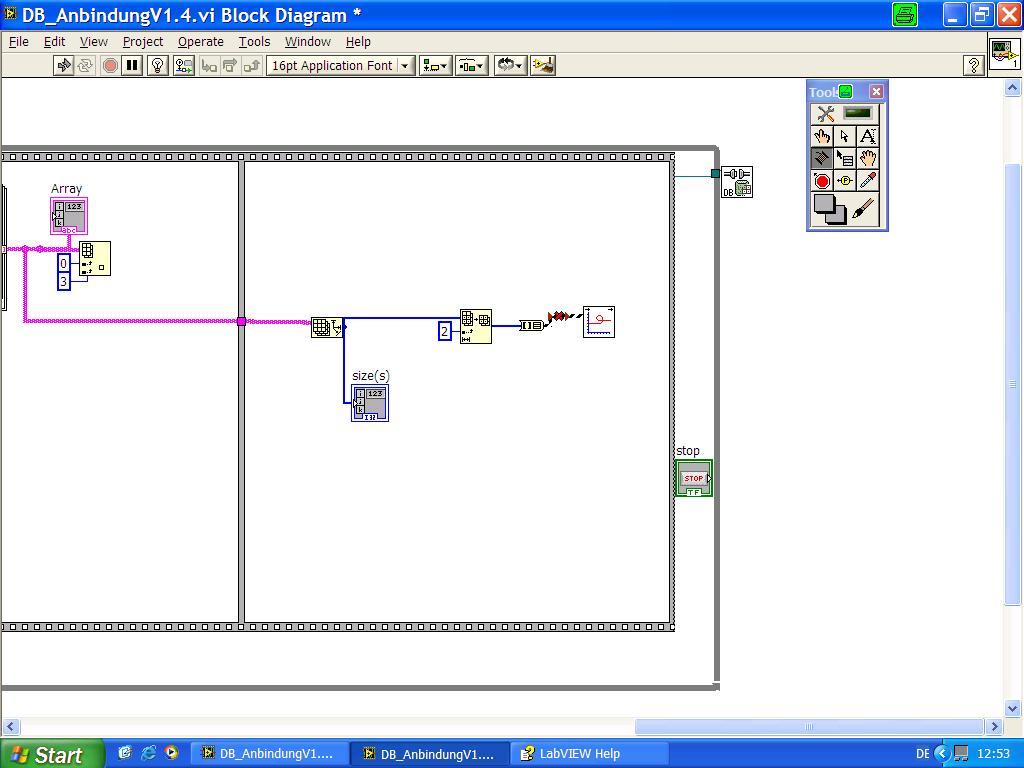
Task: Toggle Automatic Tool Selection in Tools palette
Action: (x=845, y=114)
